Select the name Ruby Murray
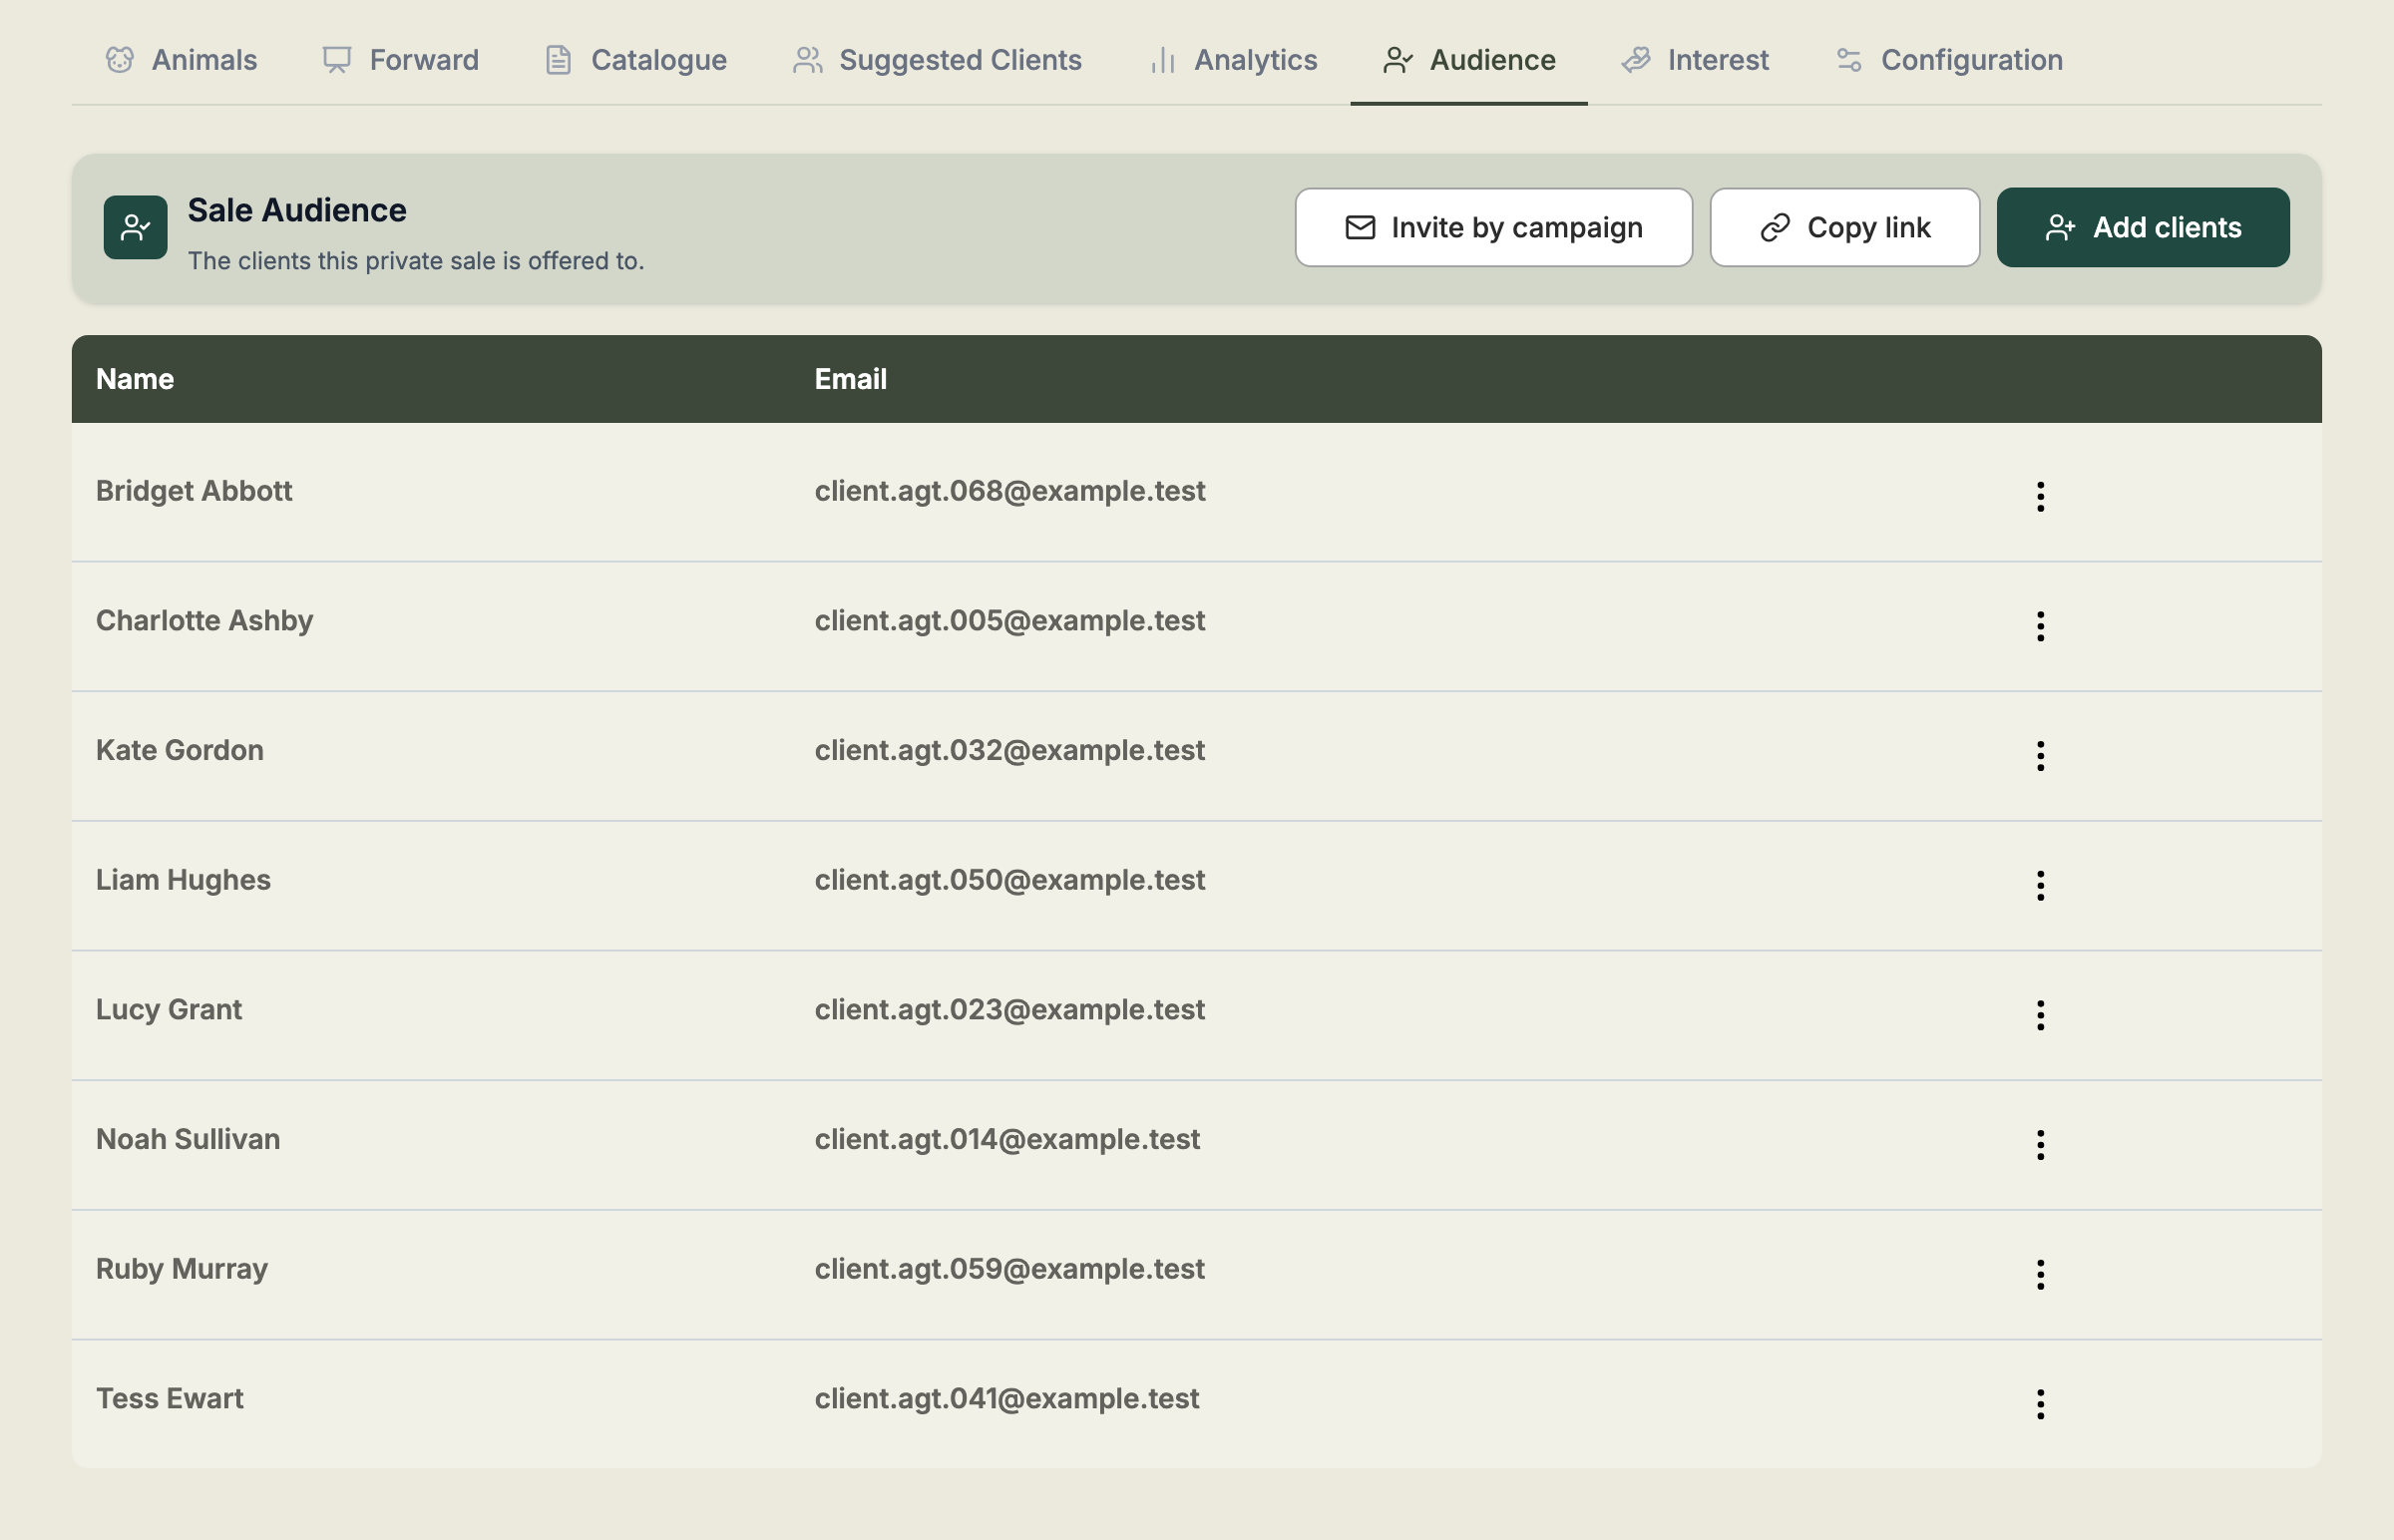The width and height of the screenshot is (2394, 1540). coord(182,1269)
